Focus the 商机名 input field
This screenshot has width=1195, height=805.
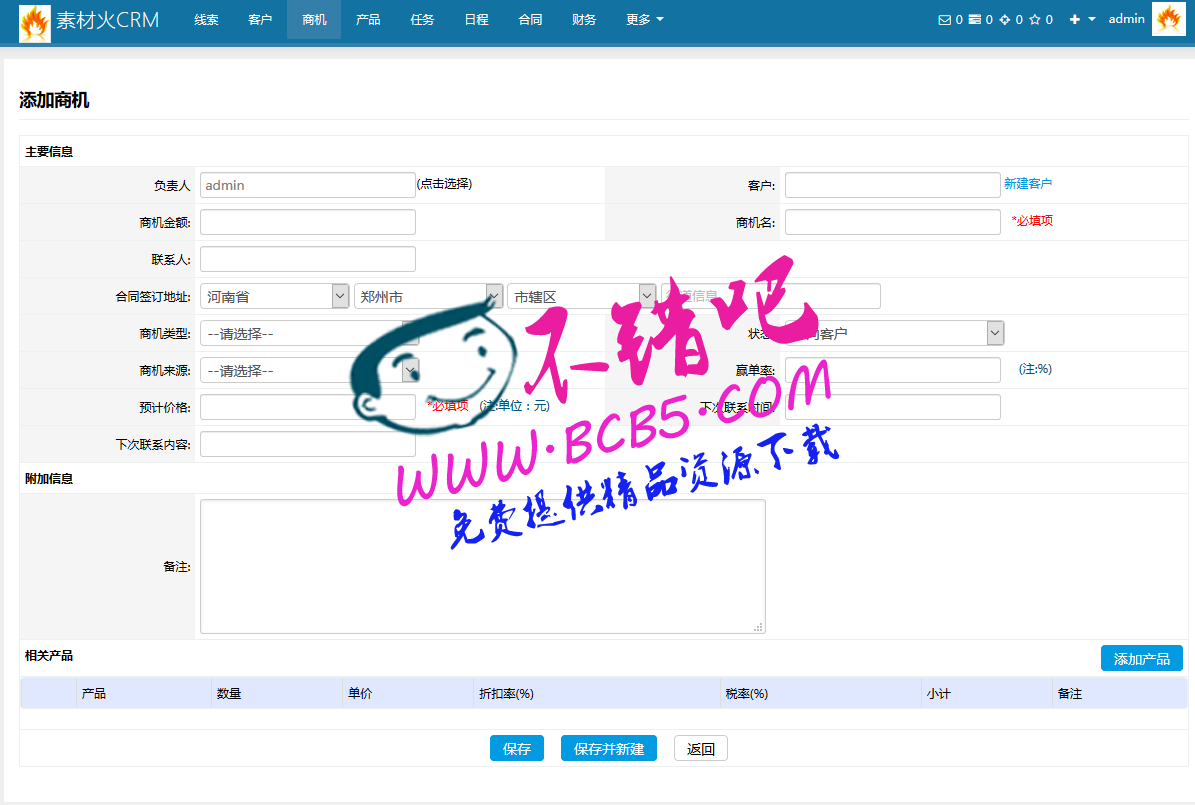892,222
